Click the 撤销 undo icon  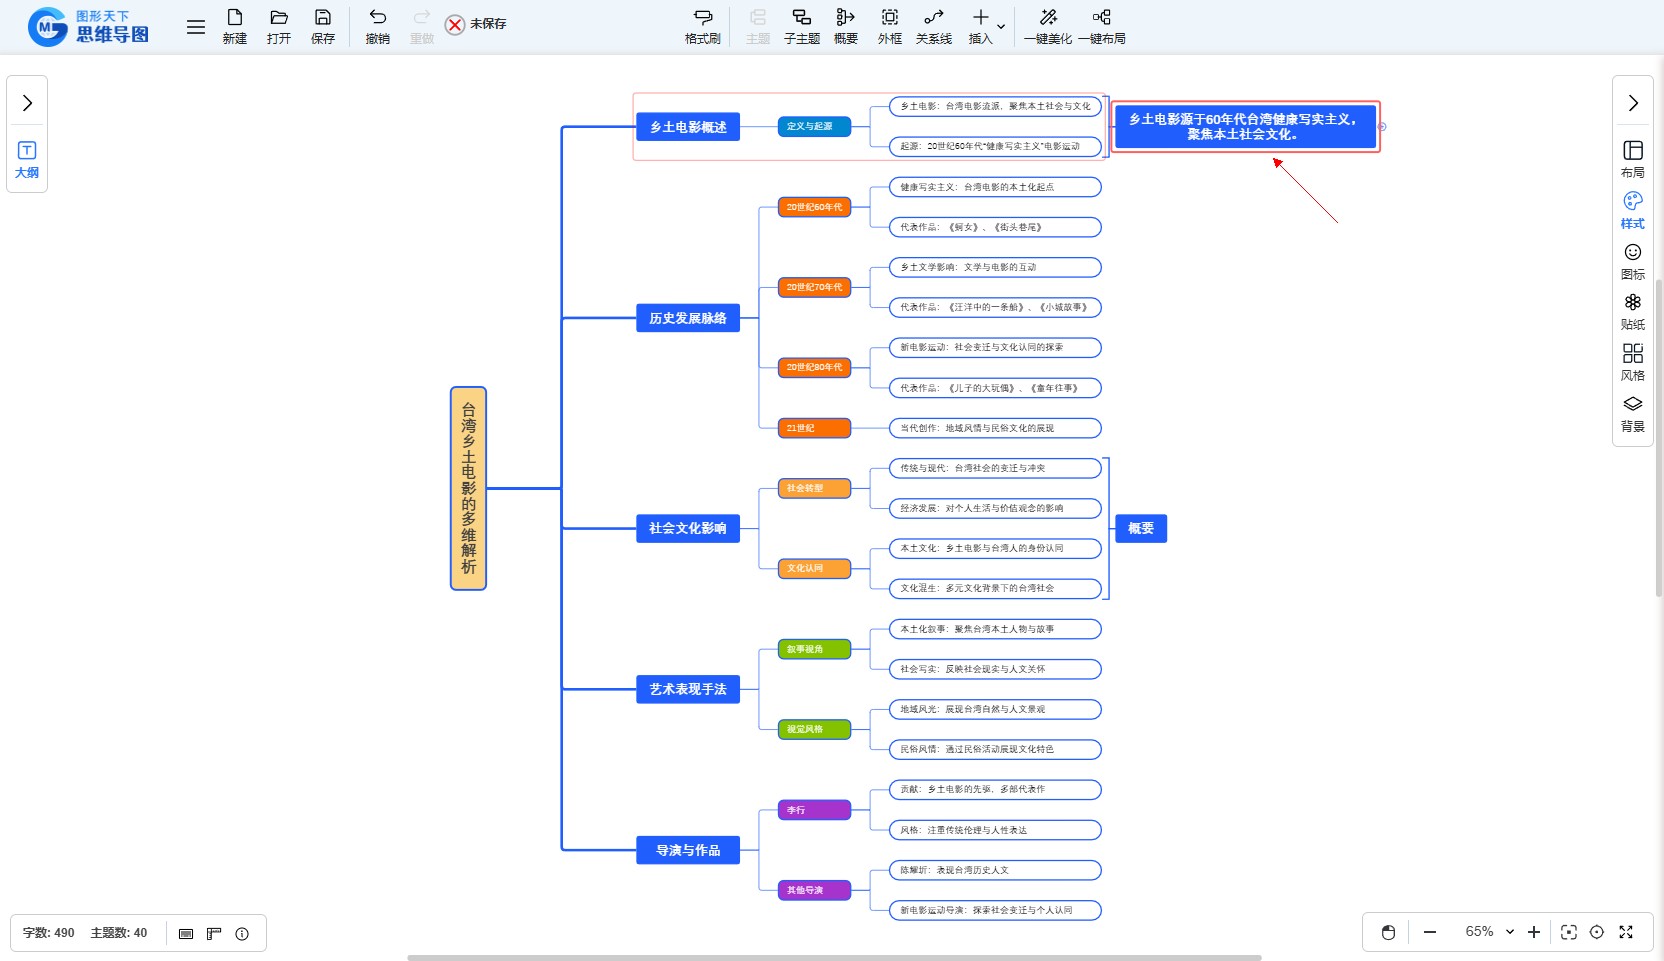377,26
